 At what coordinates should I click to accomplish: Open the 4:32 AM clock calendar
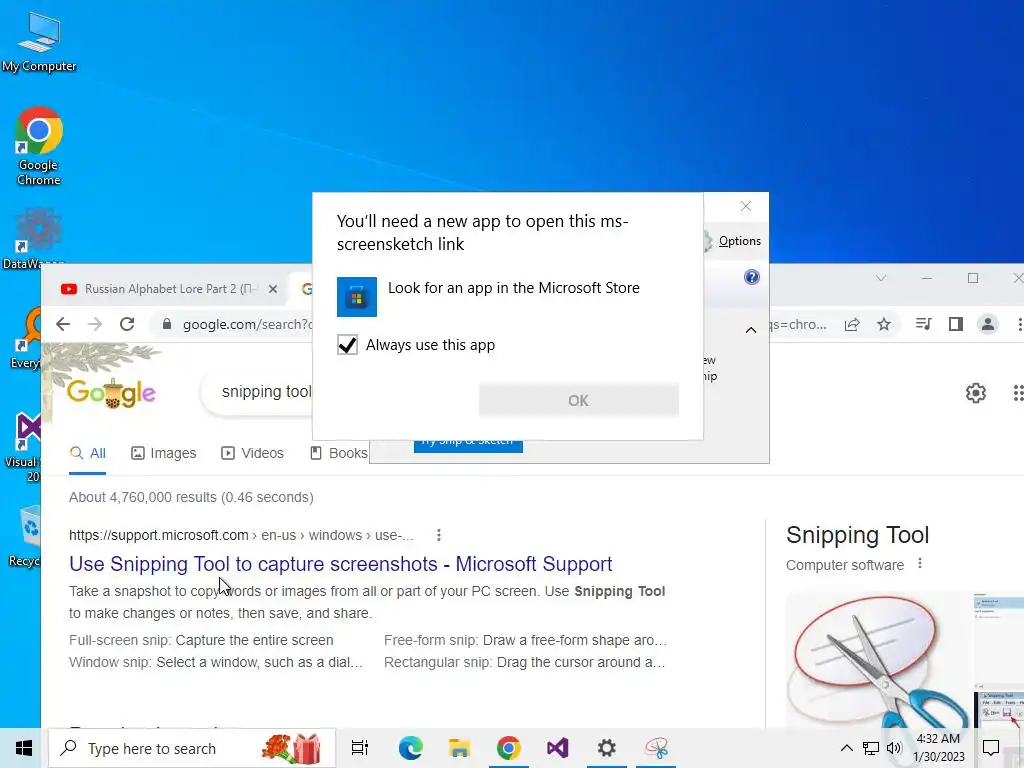(x=938, y=748)
